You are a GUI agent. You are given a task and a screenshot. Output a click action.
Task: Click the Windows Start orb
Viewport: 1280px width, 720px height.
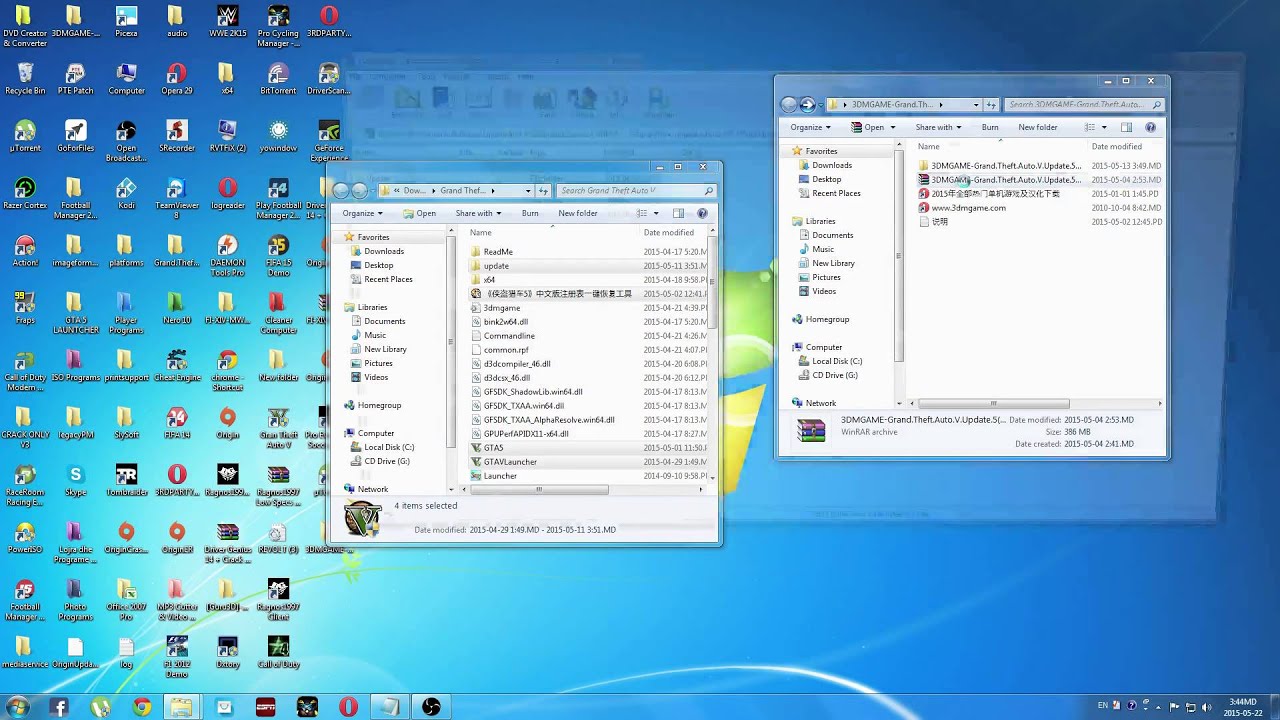pos(17,707)
